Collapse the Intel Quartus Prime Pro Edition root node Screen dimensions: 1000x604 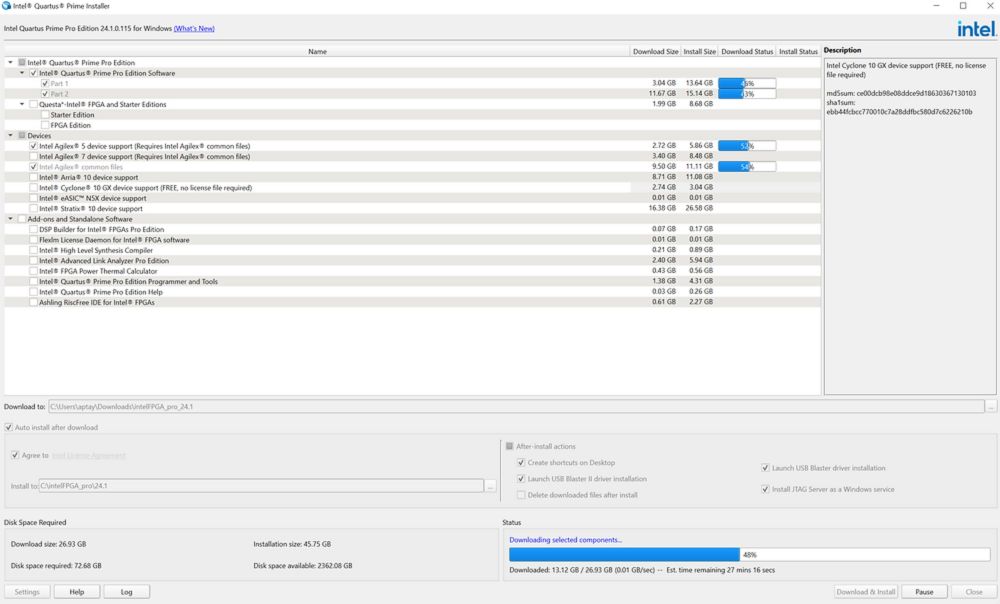point(10,63)
